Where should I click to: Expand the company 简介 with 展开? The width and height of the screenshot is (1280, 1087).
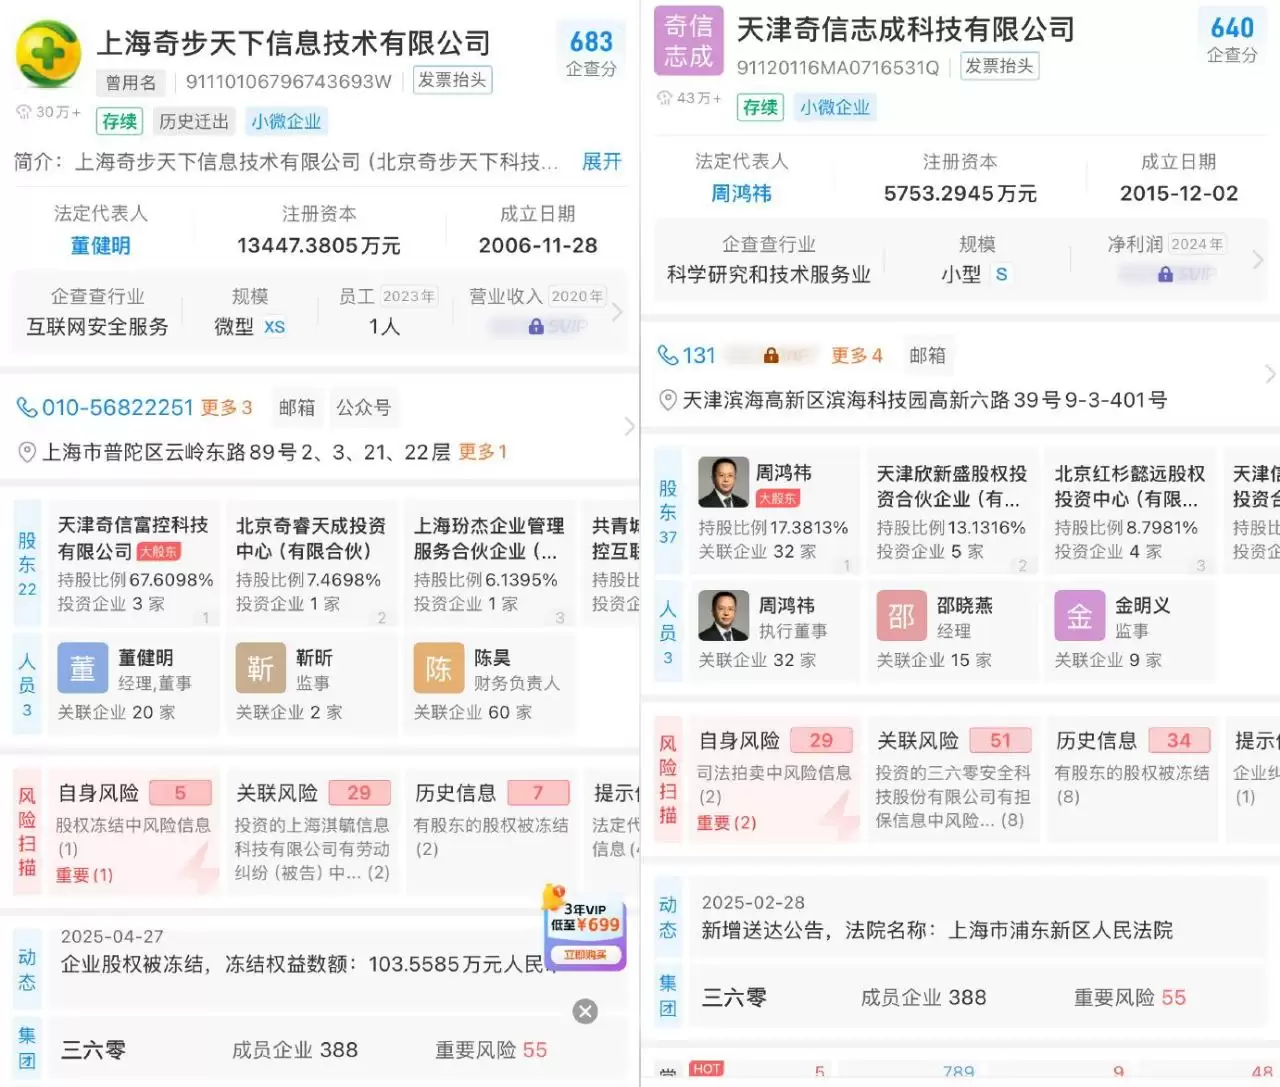tap(601, 161)
